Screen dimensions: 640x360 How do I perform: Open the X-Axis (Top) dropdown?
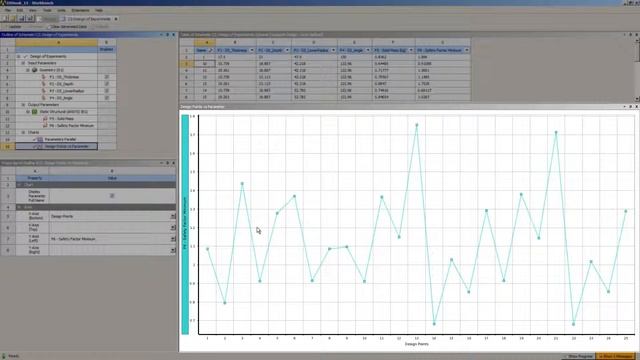[x=173, y=227]
